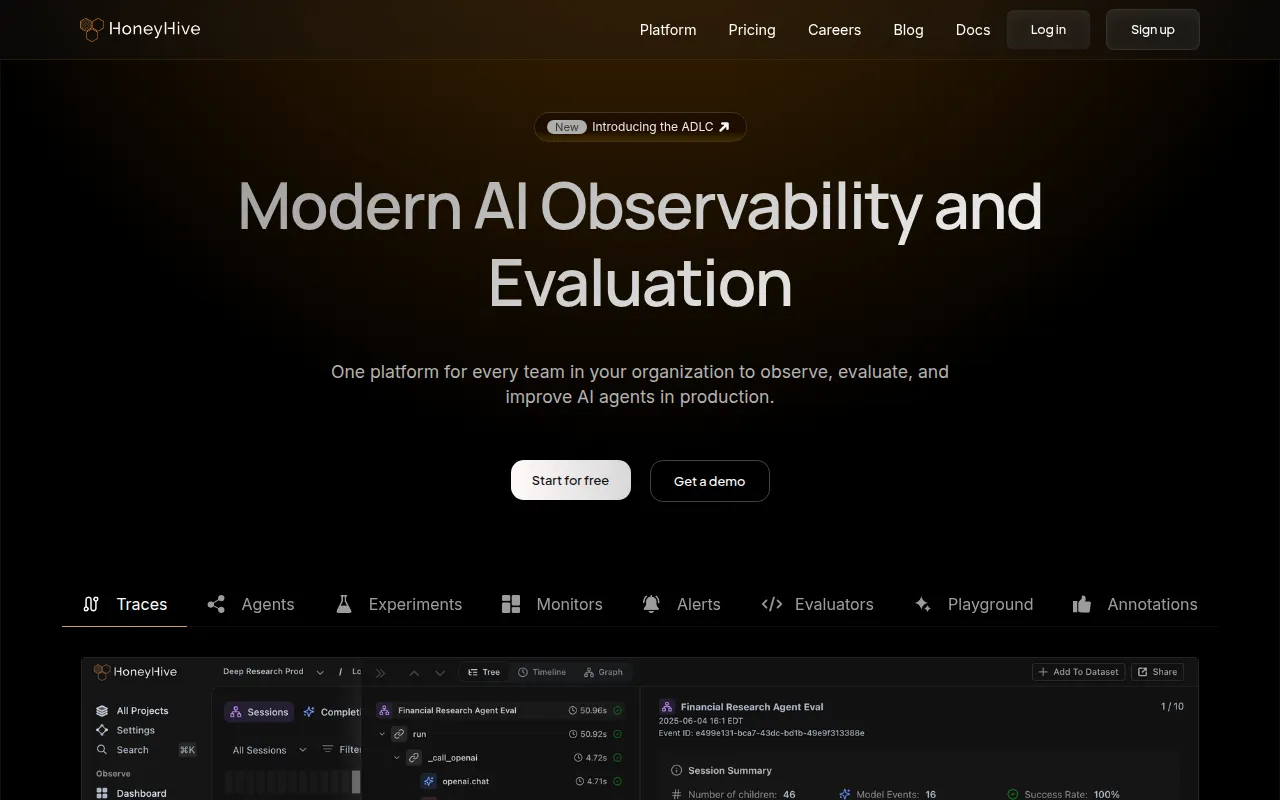Viewport: 1280px width, 800px height.
Task: Click the 1 / 10 pager text
Action: coord(1172,706)
